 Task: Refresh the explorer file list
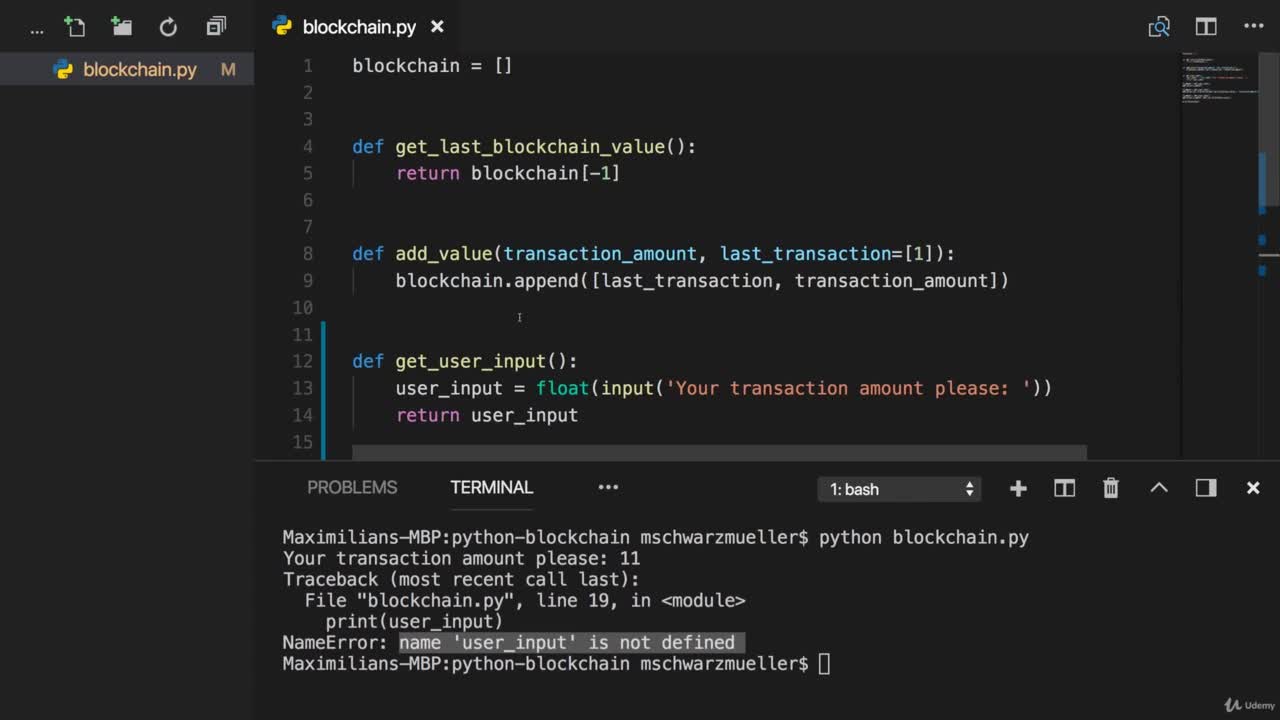click(168, 27)
